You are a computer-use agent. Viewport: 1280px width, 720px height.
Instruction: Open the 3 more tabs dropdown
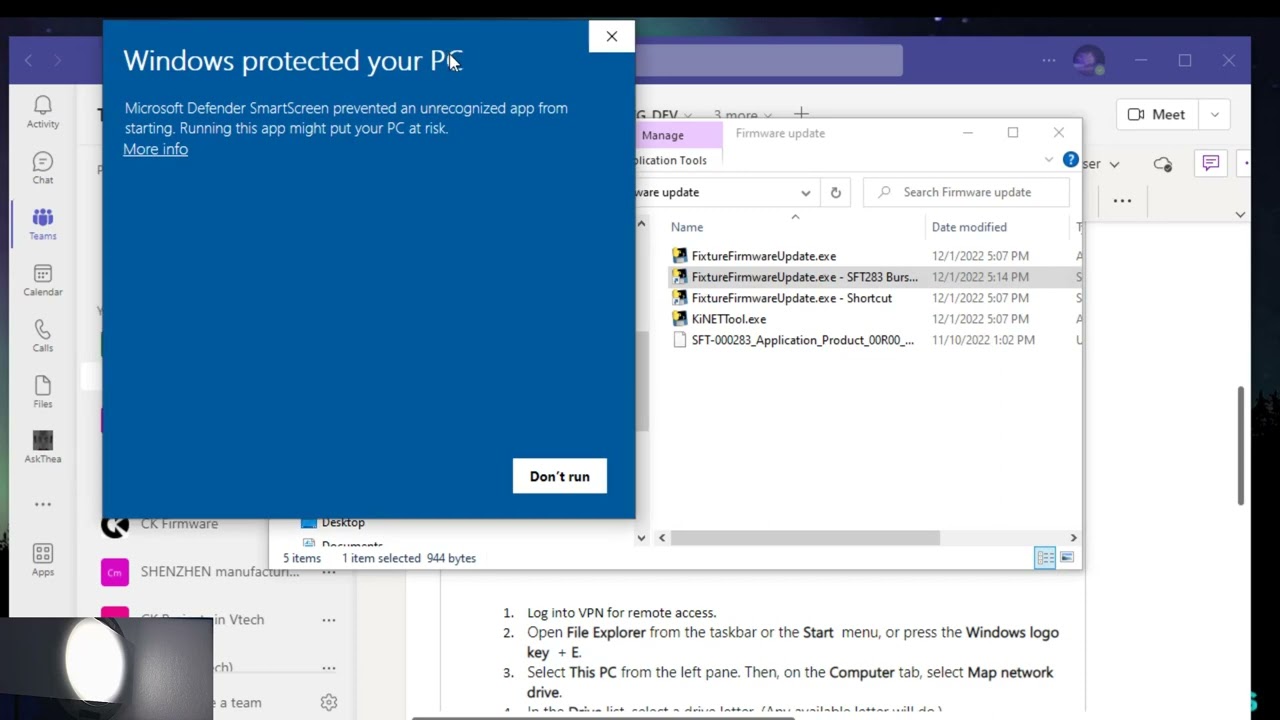point(741,114)
